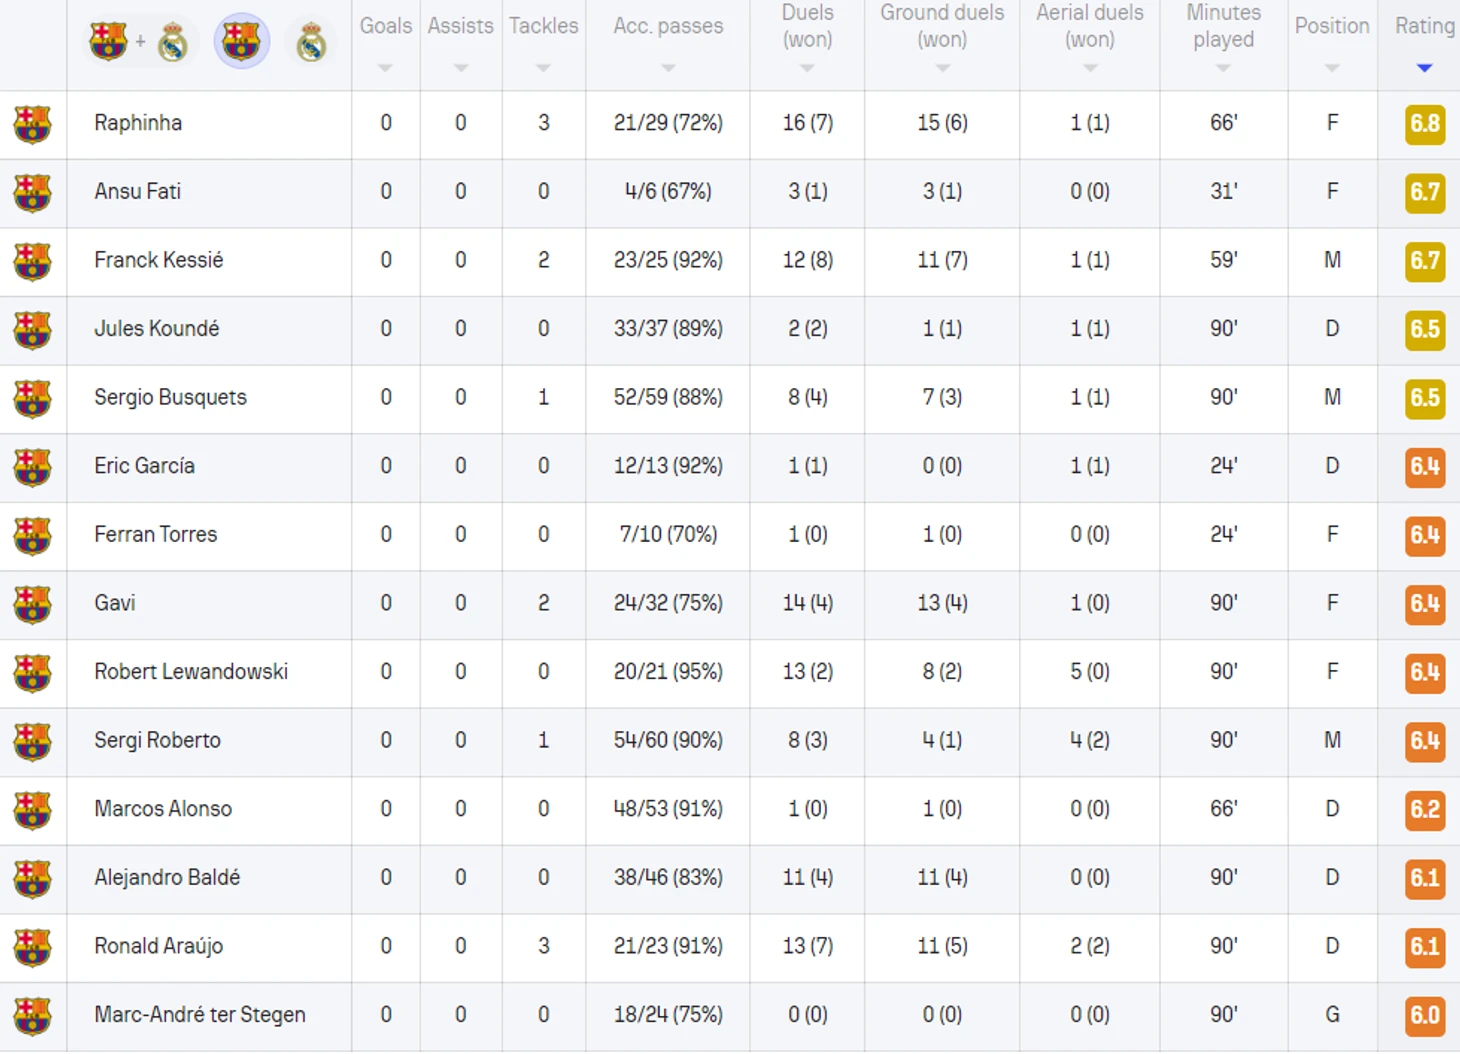
Task: Click Raphinha's 6.8 rating badge
Action: pos(1424,124)
